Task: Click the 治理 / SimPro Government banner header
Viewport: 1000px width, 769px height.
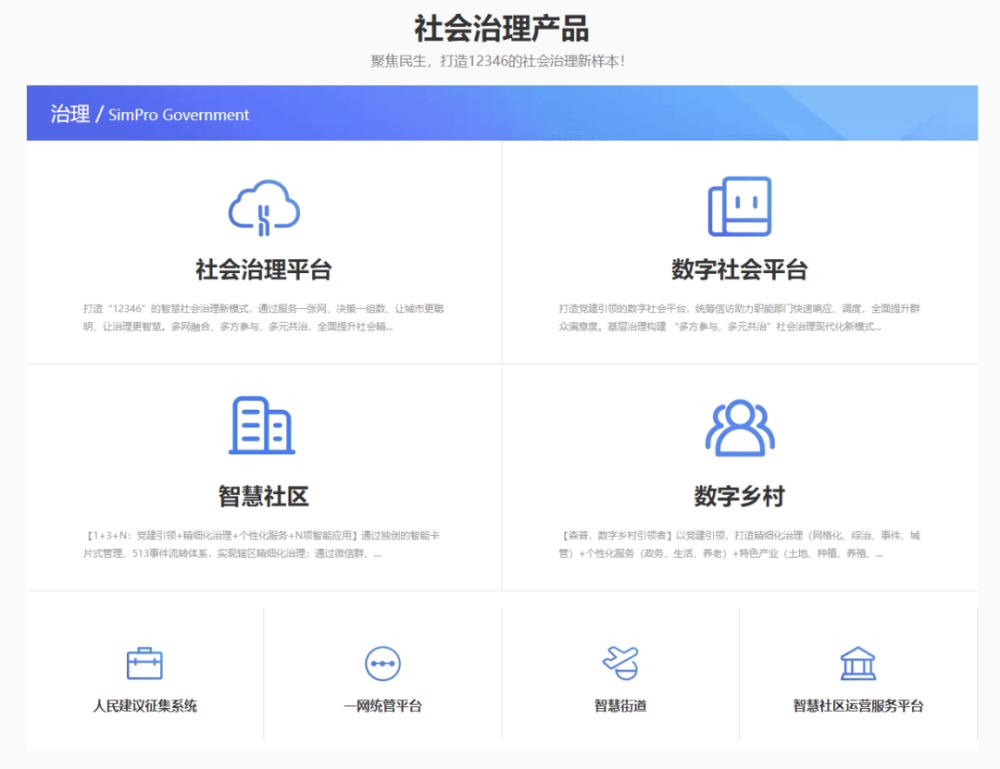Action: [150, 114]
